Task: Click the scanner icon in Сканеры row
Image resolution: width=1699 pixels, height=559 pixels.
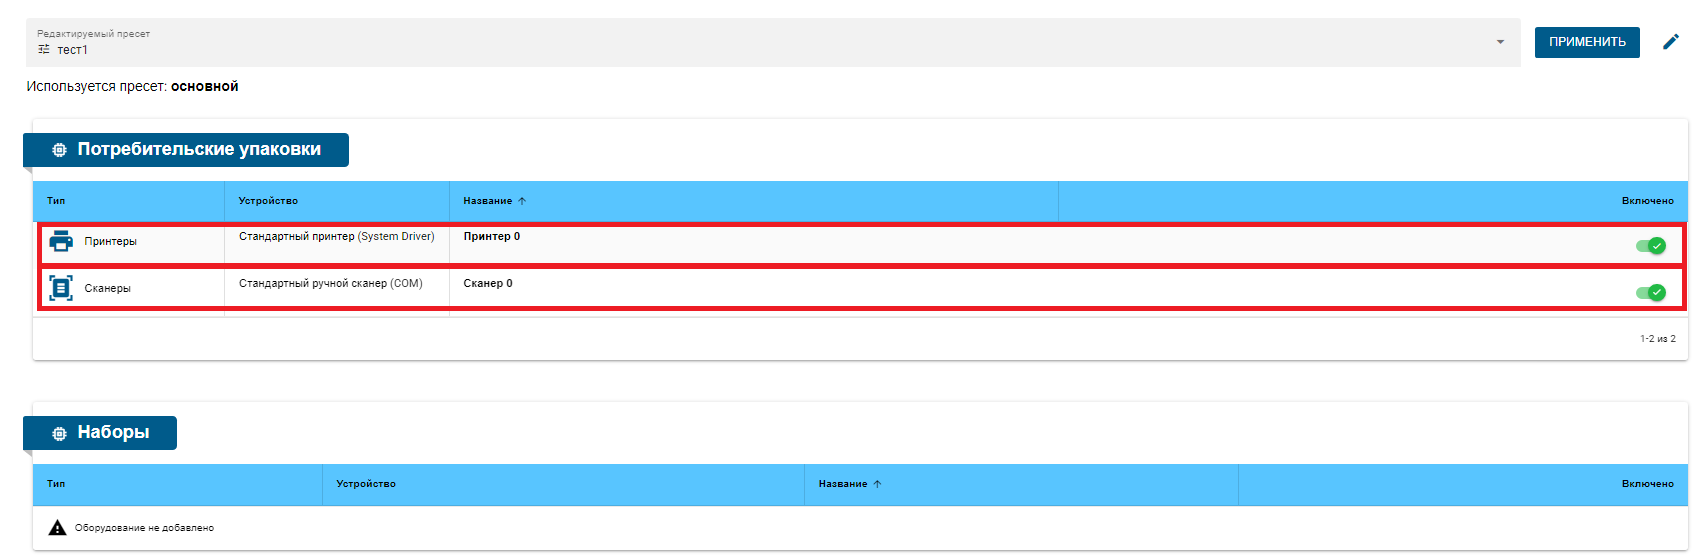Action: [x=61, y=288]
